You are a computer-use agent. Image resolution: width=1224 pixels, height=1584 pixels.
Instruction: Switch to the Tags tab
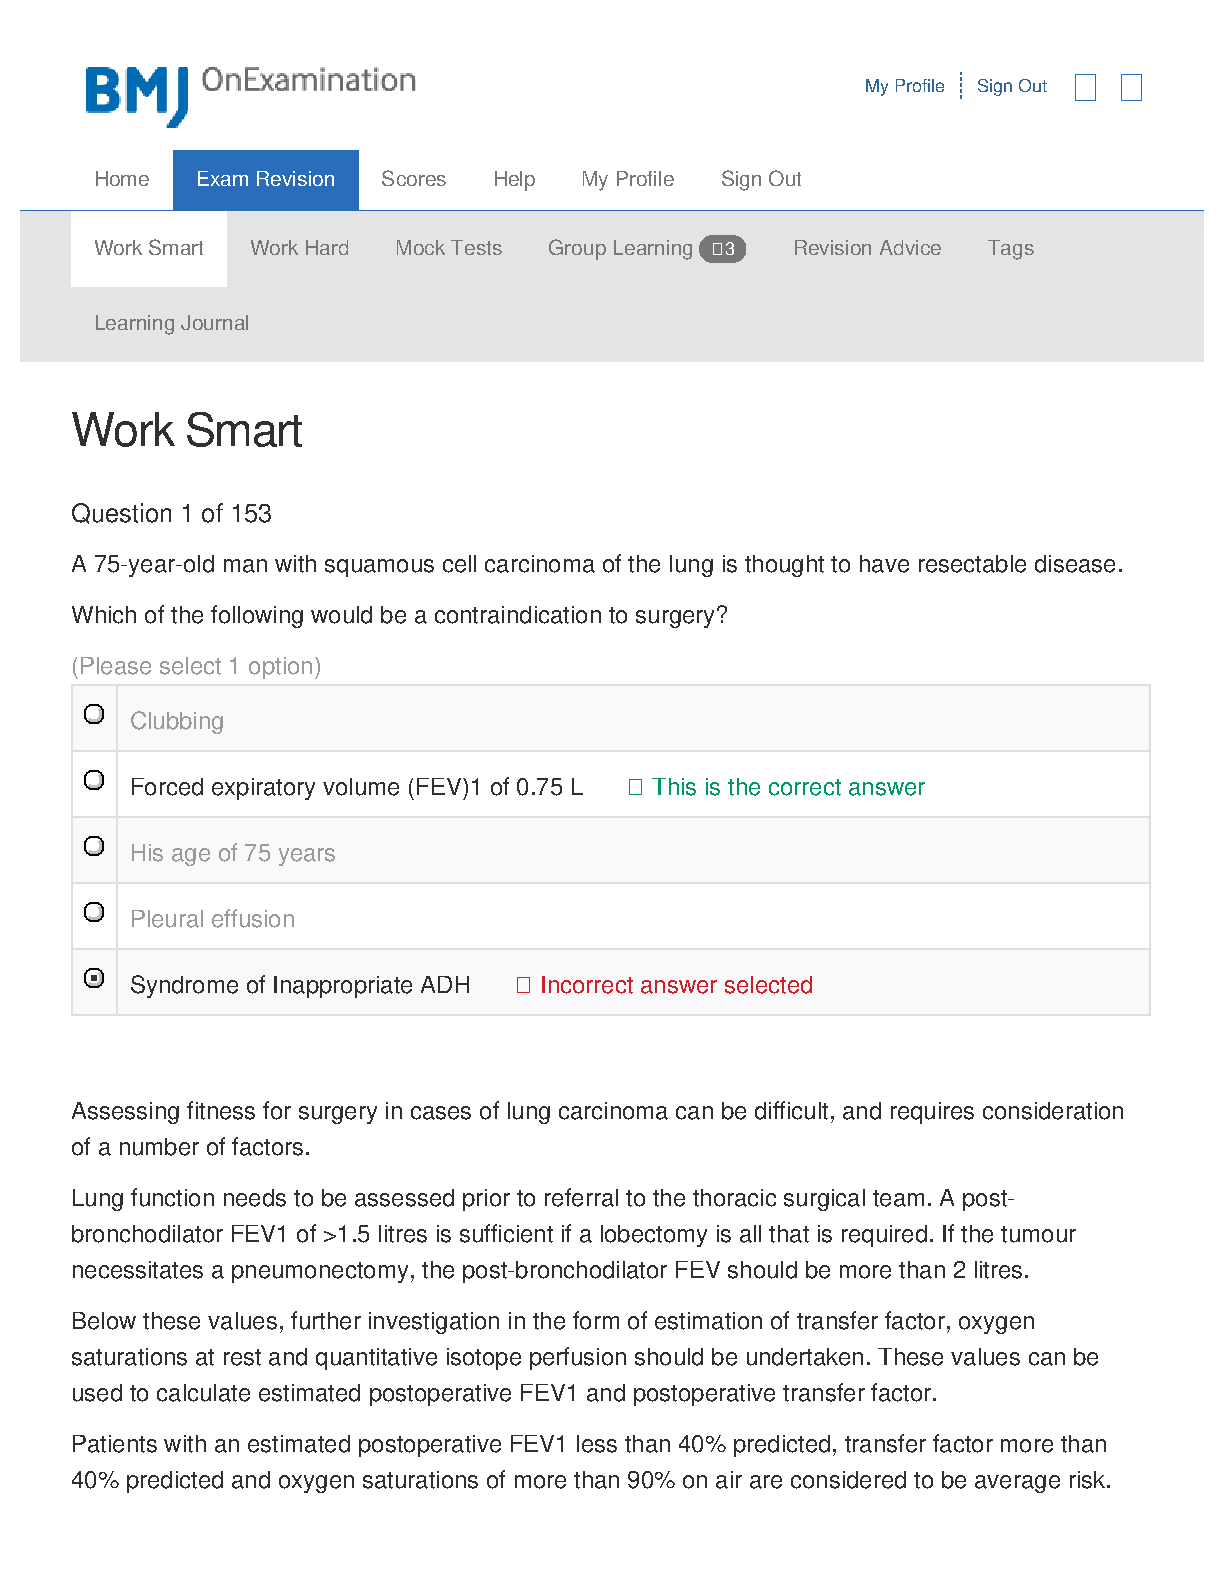tap(1010, 249)
